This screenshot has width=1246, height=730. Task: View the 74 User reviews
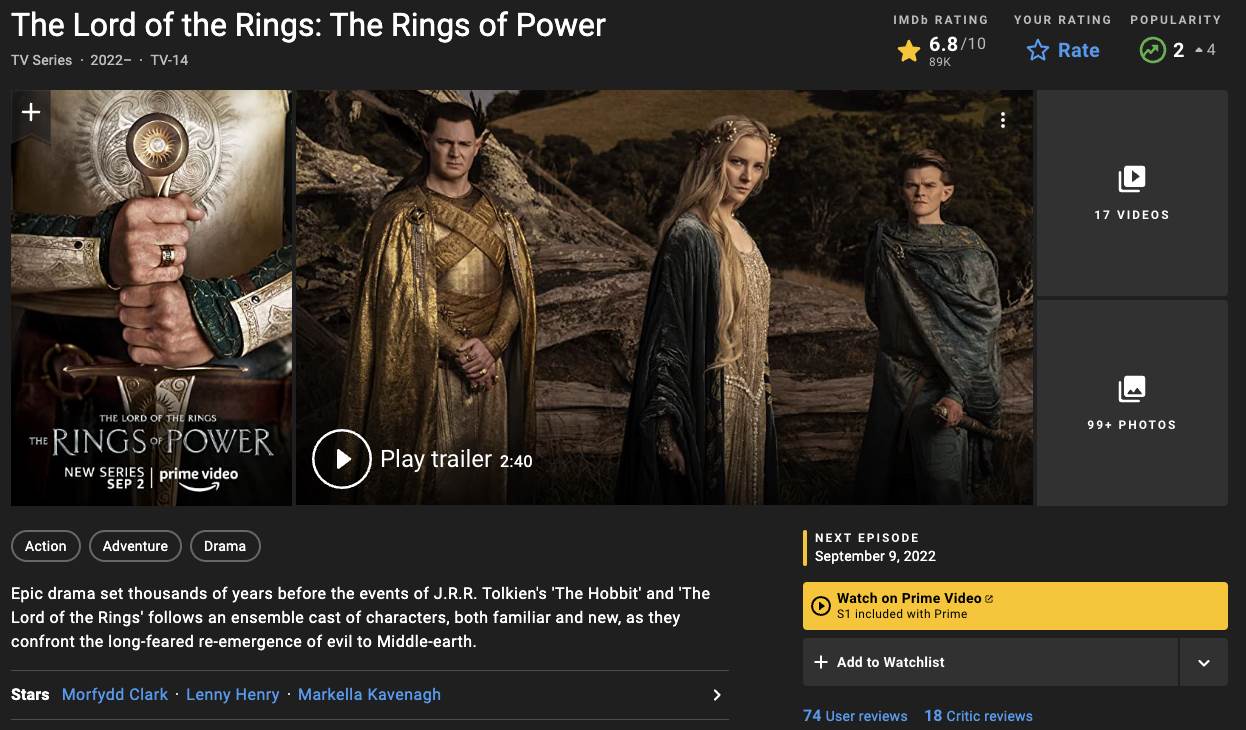click(x=855, y=716)
